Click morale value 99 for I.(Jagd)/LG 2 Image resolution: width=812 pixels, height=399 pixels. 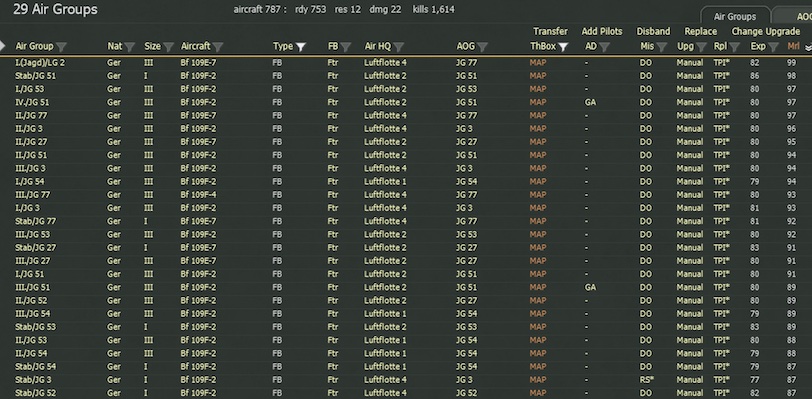pos(791,63)
